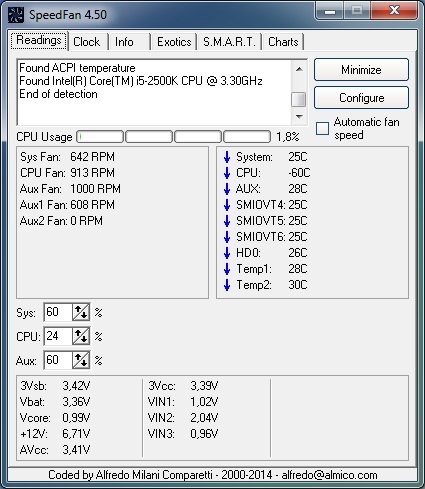This screenshot has width=425, height=489.
Task: Click the Minimize button in Readings panel
Action: point(361,70)
